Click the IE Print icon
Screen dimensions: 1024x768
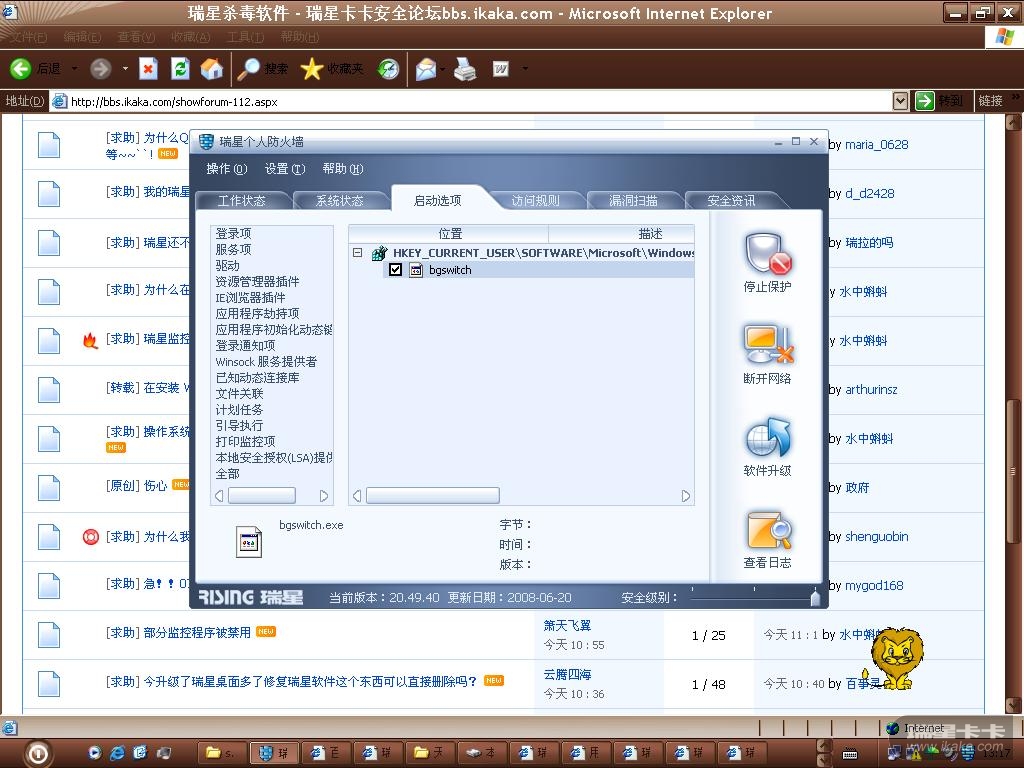pyautogui.click(x=465, y=69)
